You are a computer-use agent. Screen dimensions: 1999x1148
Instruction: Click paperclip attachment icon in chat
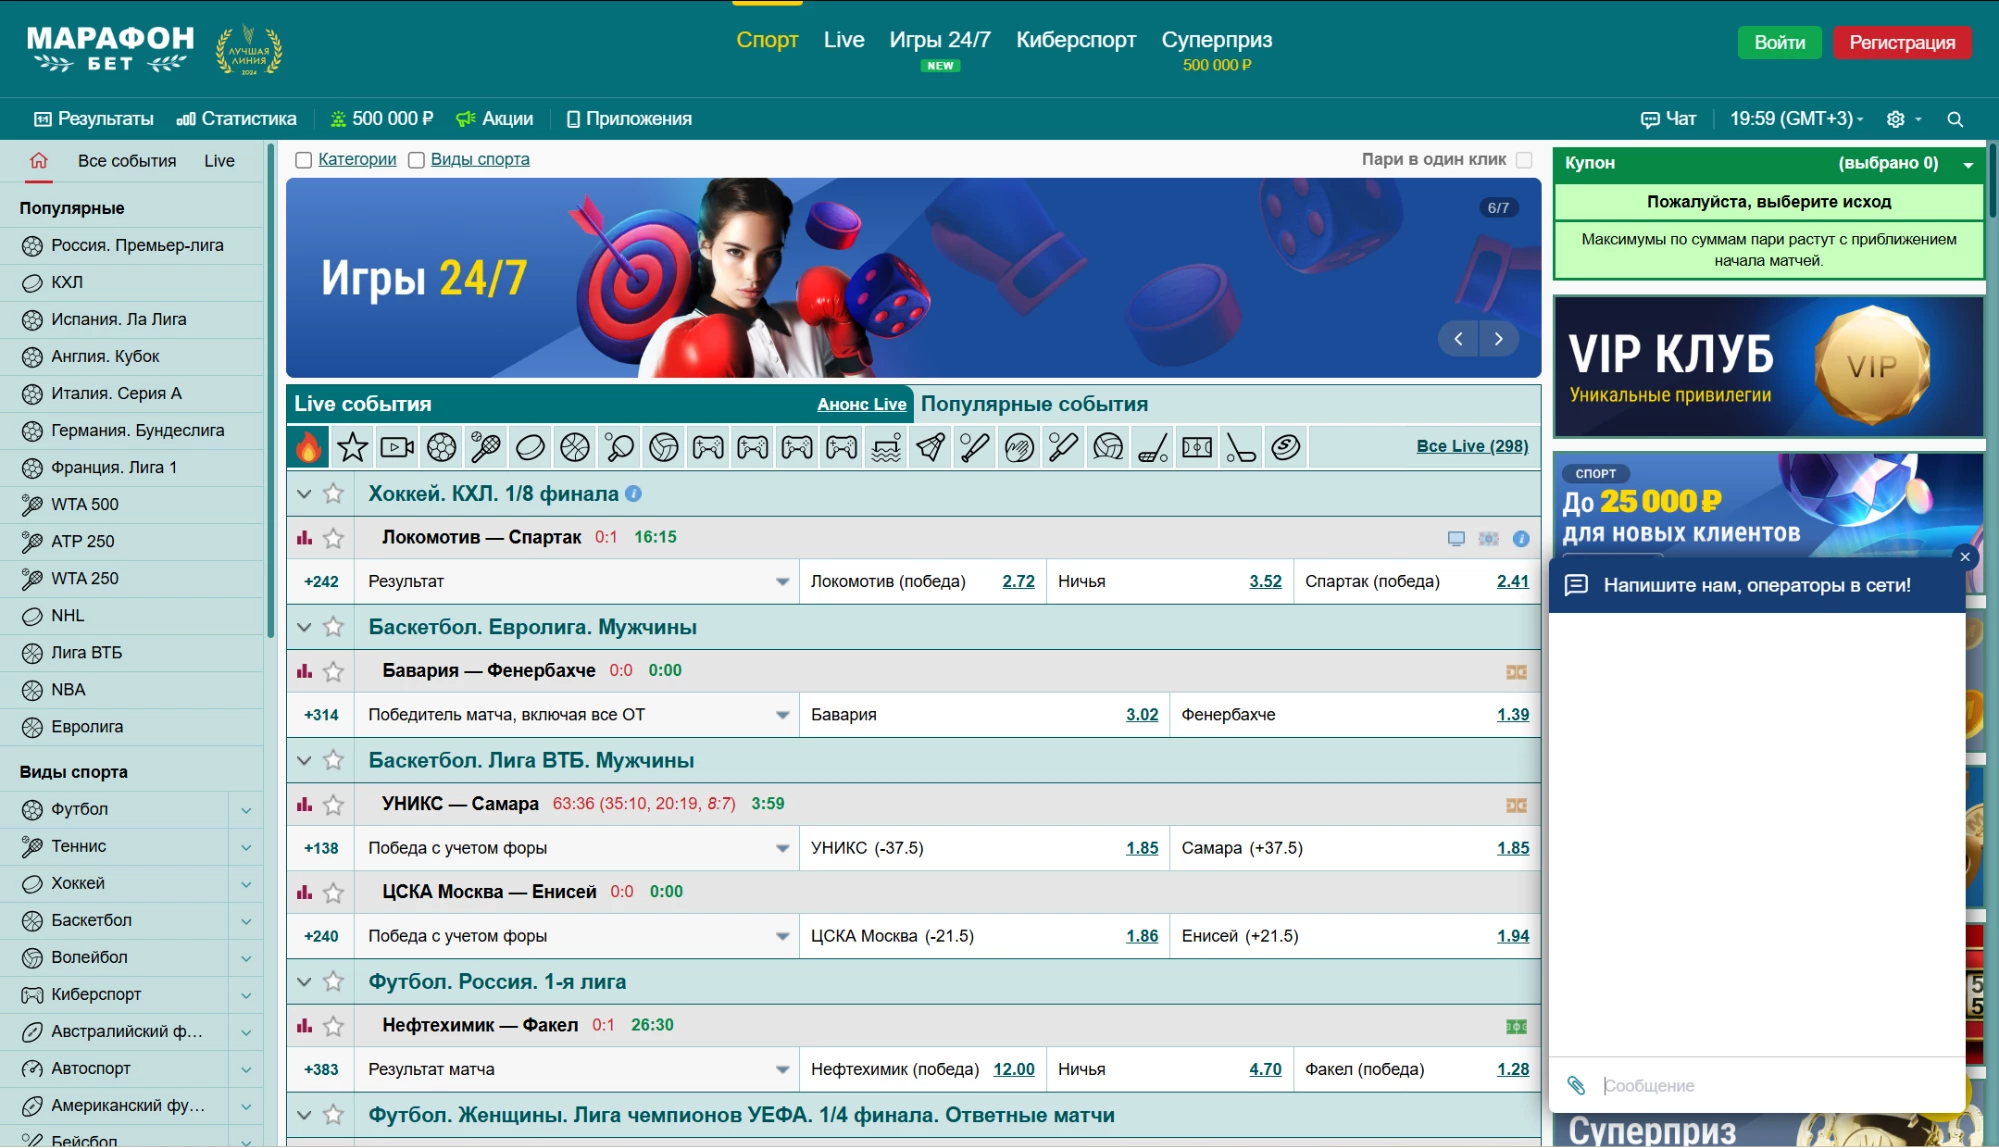(x=1576, y=1085)
